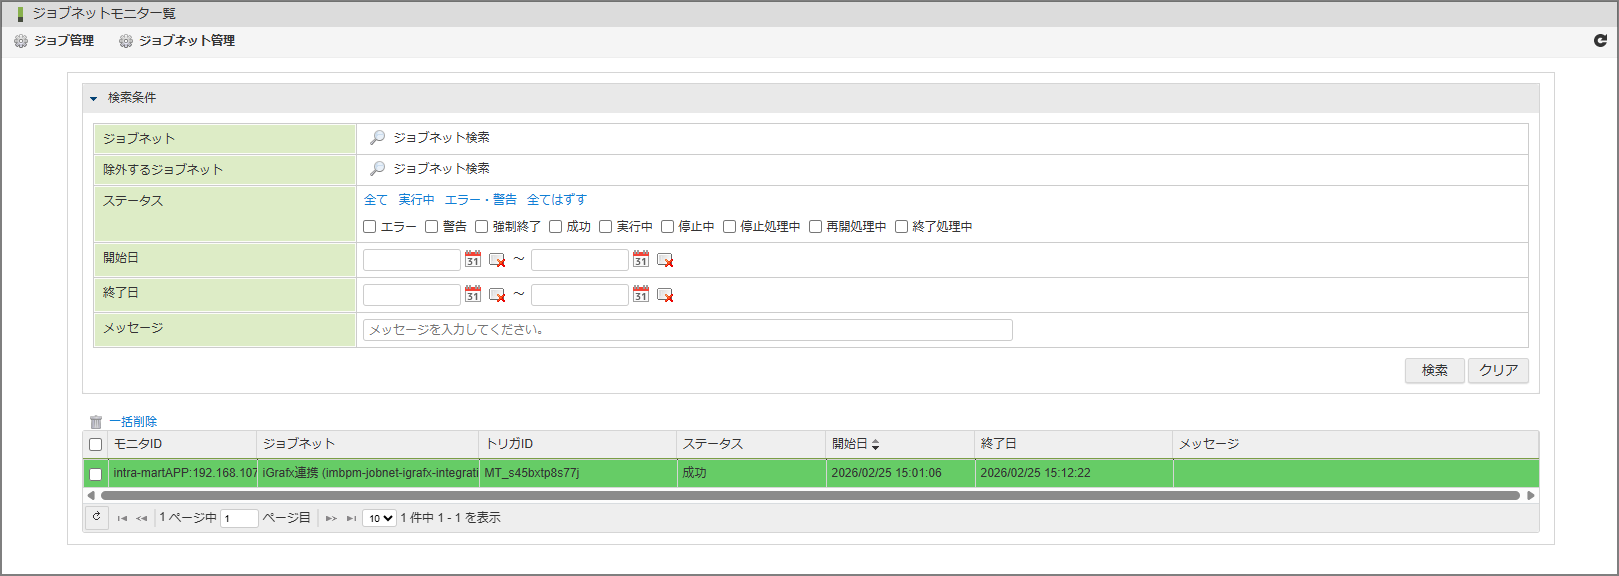Click the 一括削除 link

click(x=133, y=422)
